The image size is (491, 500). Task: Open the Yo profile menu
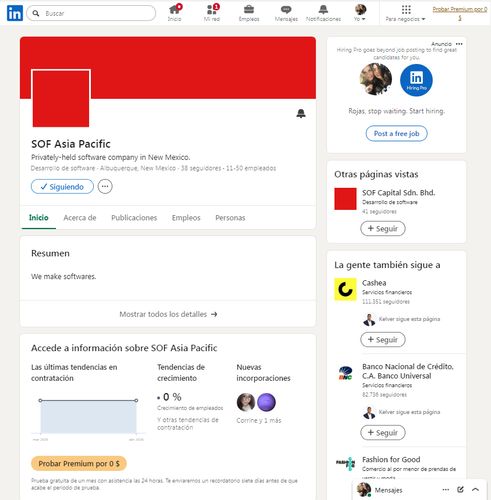point(360,13)
